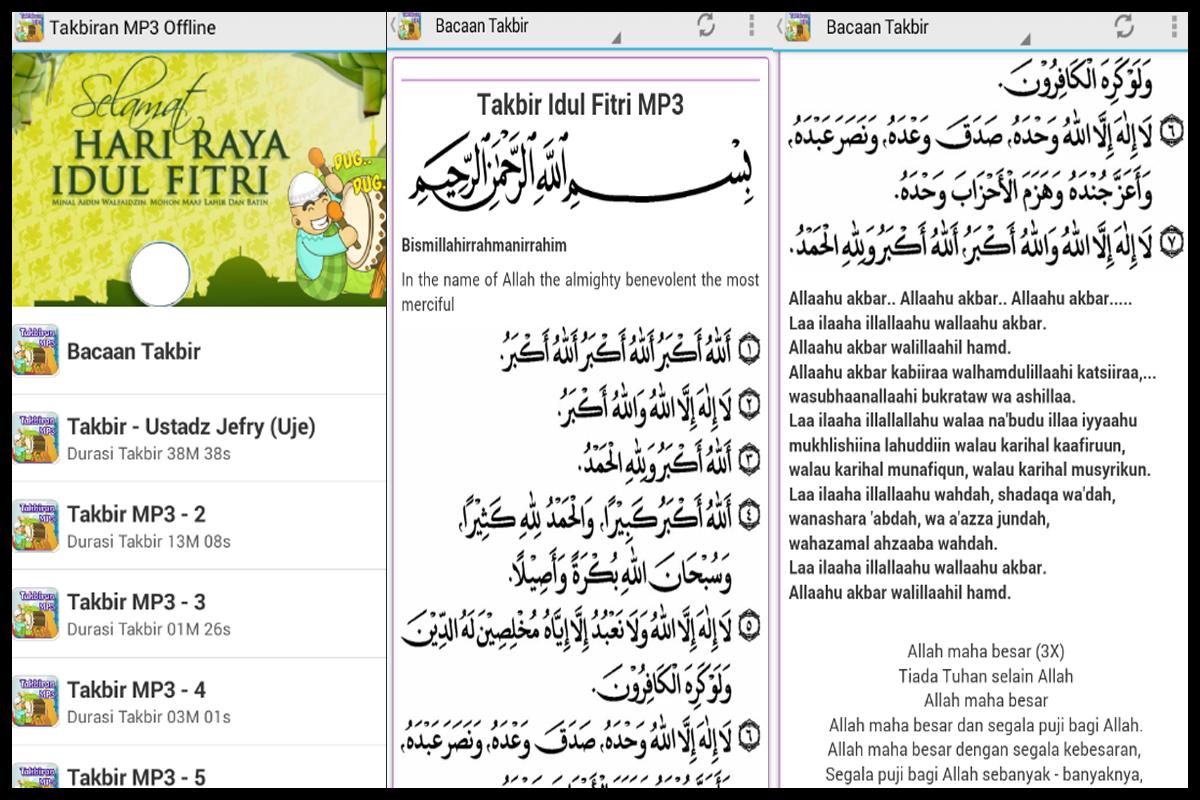1200x800 pixels.
Task: Tap the thumbnail icon of Takbir Ustadz Jefry row
Action: click(x=36, y=438)
